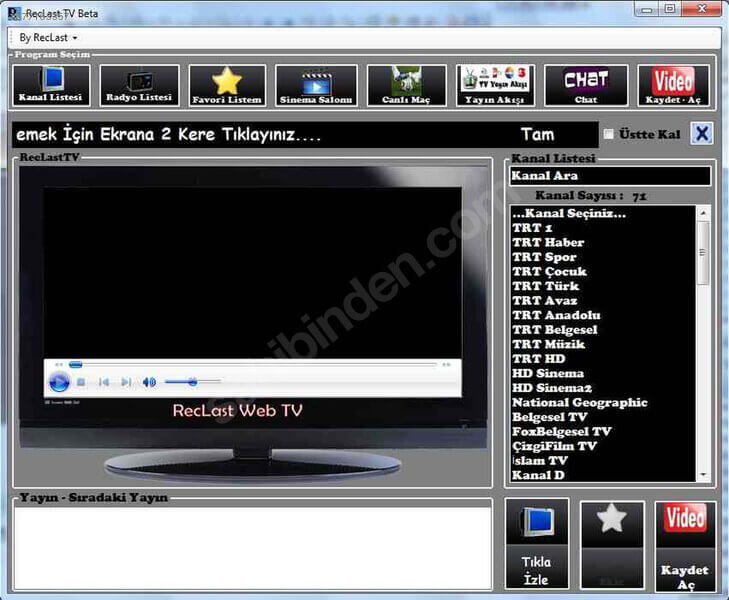Click the fast-forward arrows on seek bar

tap(446, 365)
